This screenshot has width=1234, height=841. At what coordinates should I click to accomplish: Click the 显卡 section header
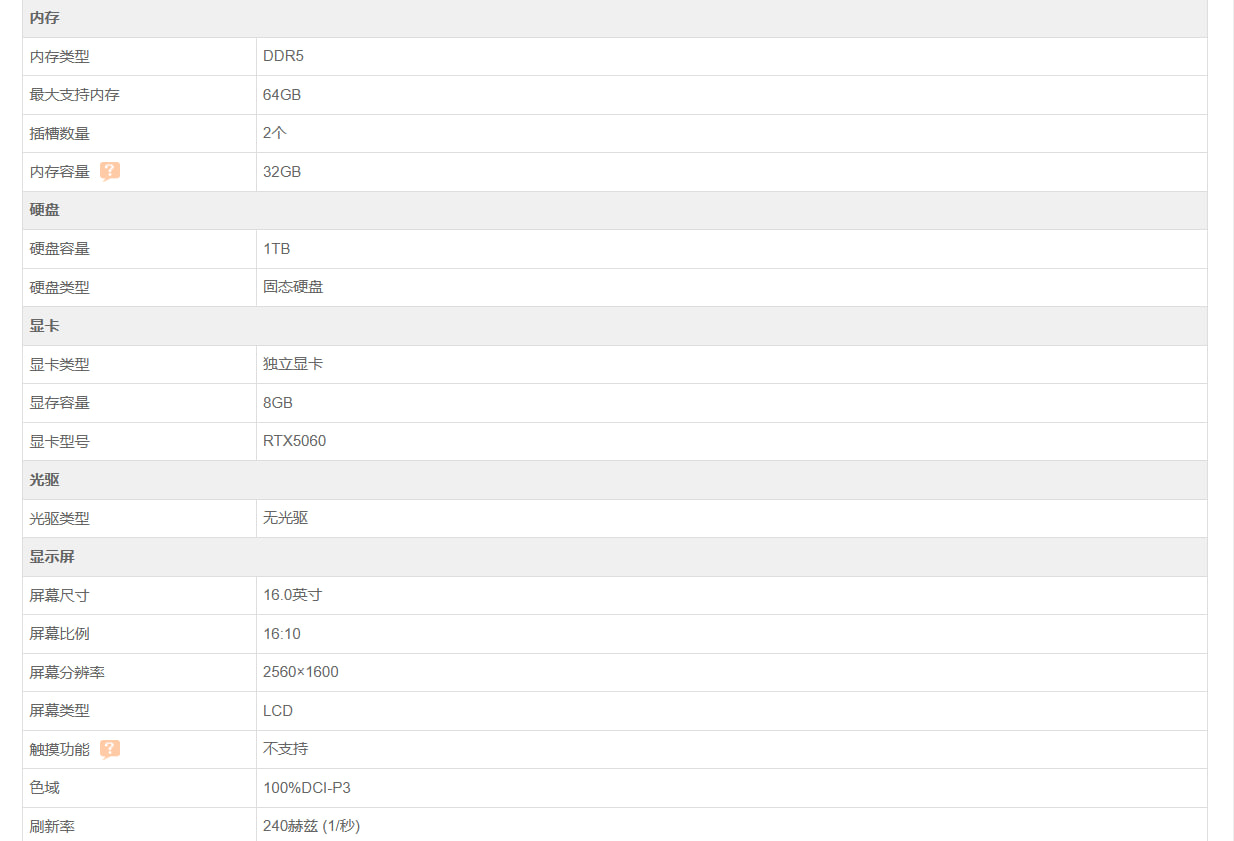click(x=45, y=326)
